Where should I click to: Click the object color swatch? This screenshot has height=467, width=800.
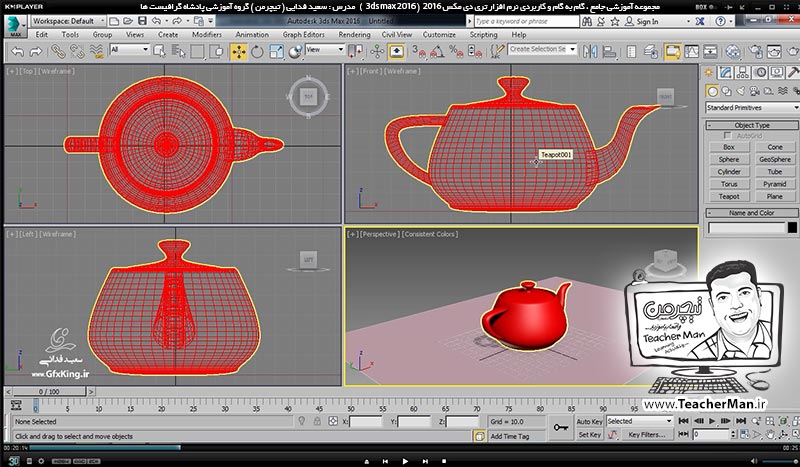[x=792, y=227]
